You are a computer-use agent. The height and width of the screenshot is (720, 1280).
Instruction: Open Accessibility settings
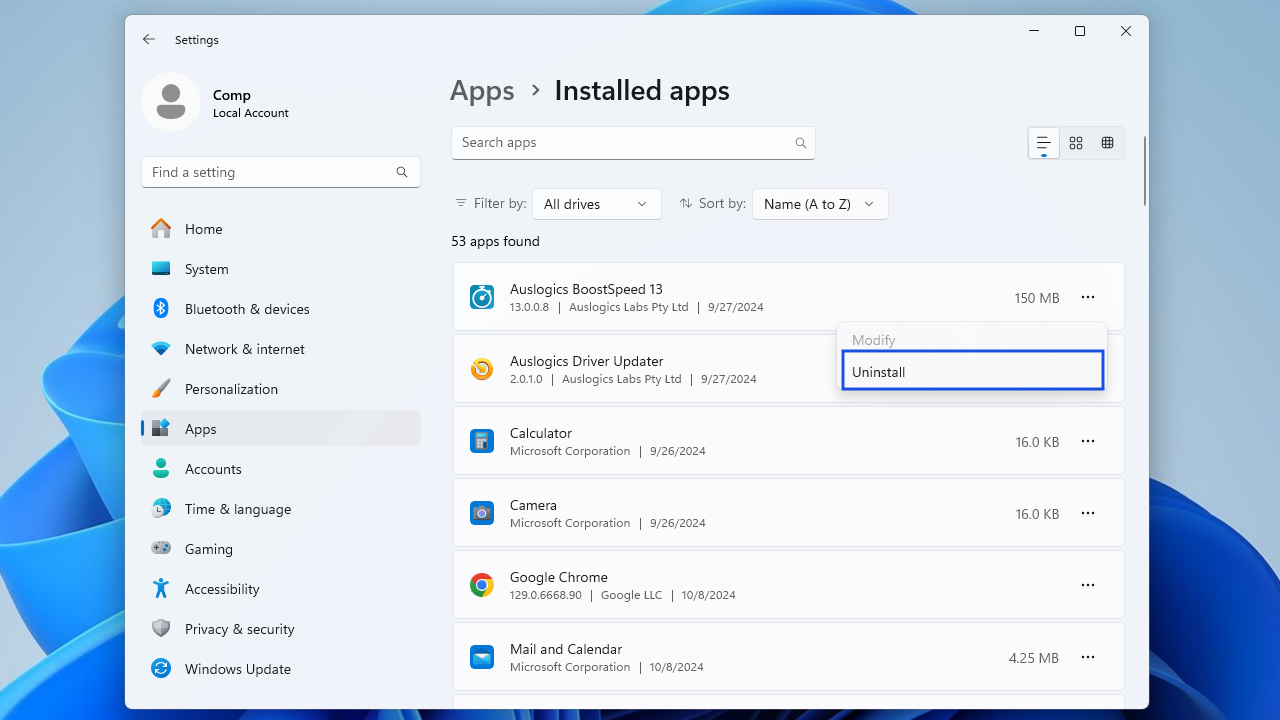[x=281, y=589]
